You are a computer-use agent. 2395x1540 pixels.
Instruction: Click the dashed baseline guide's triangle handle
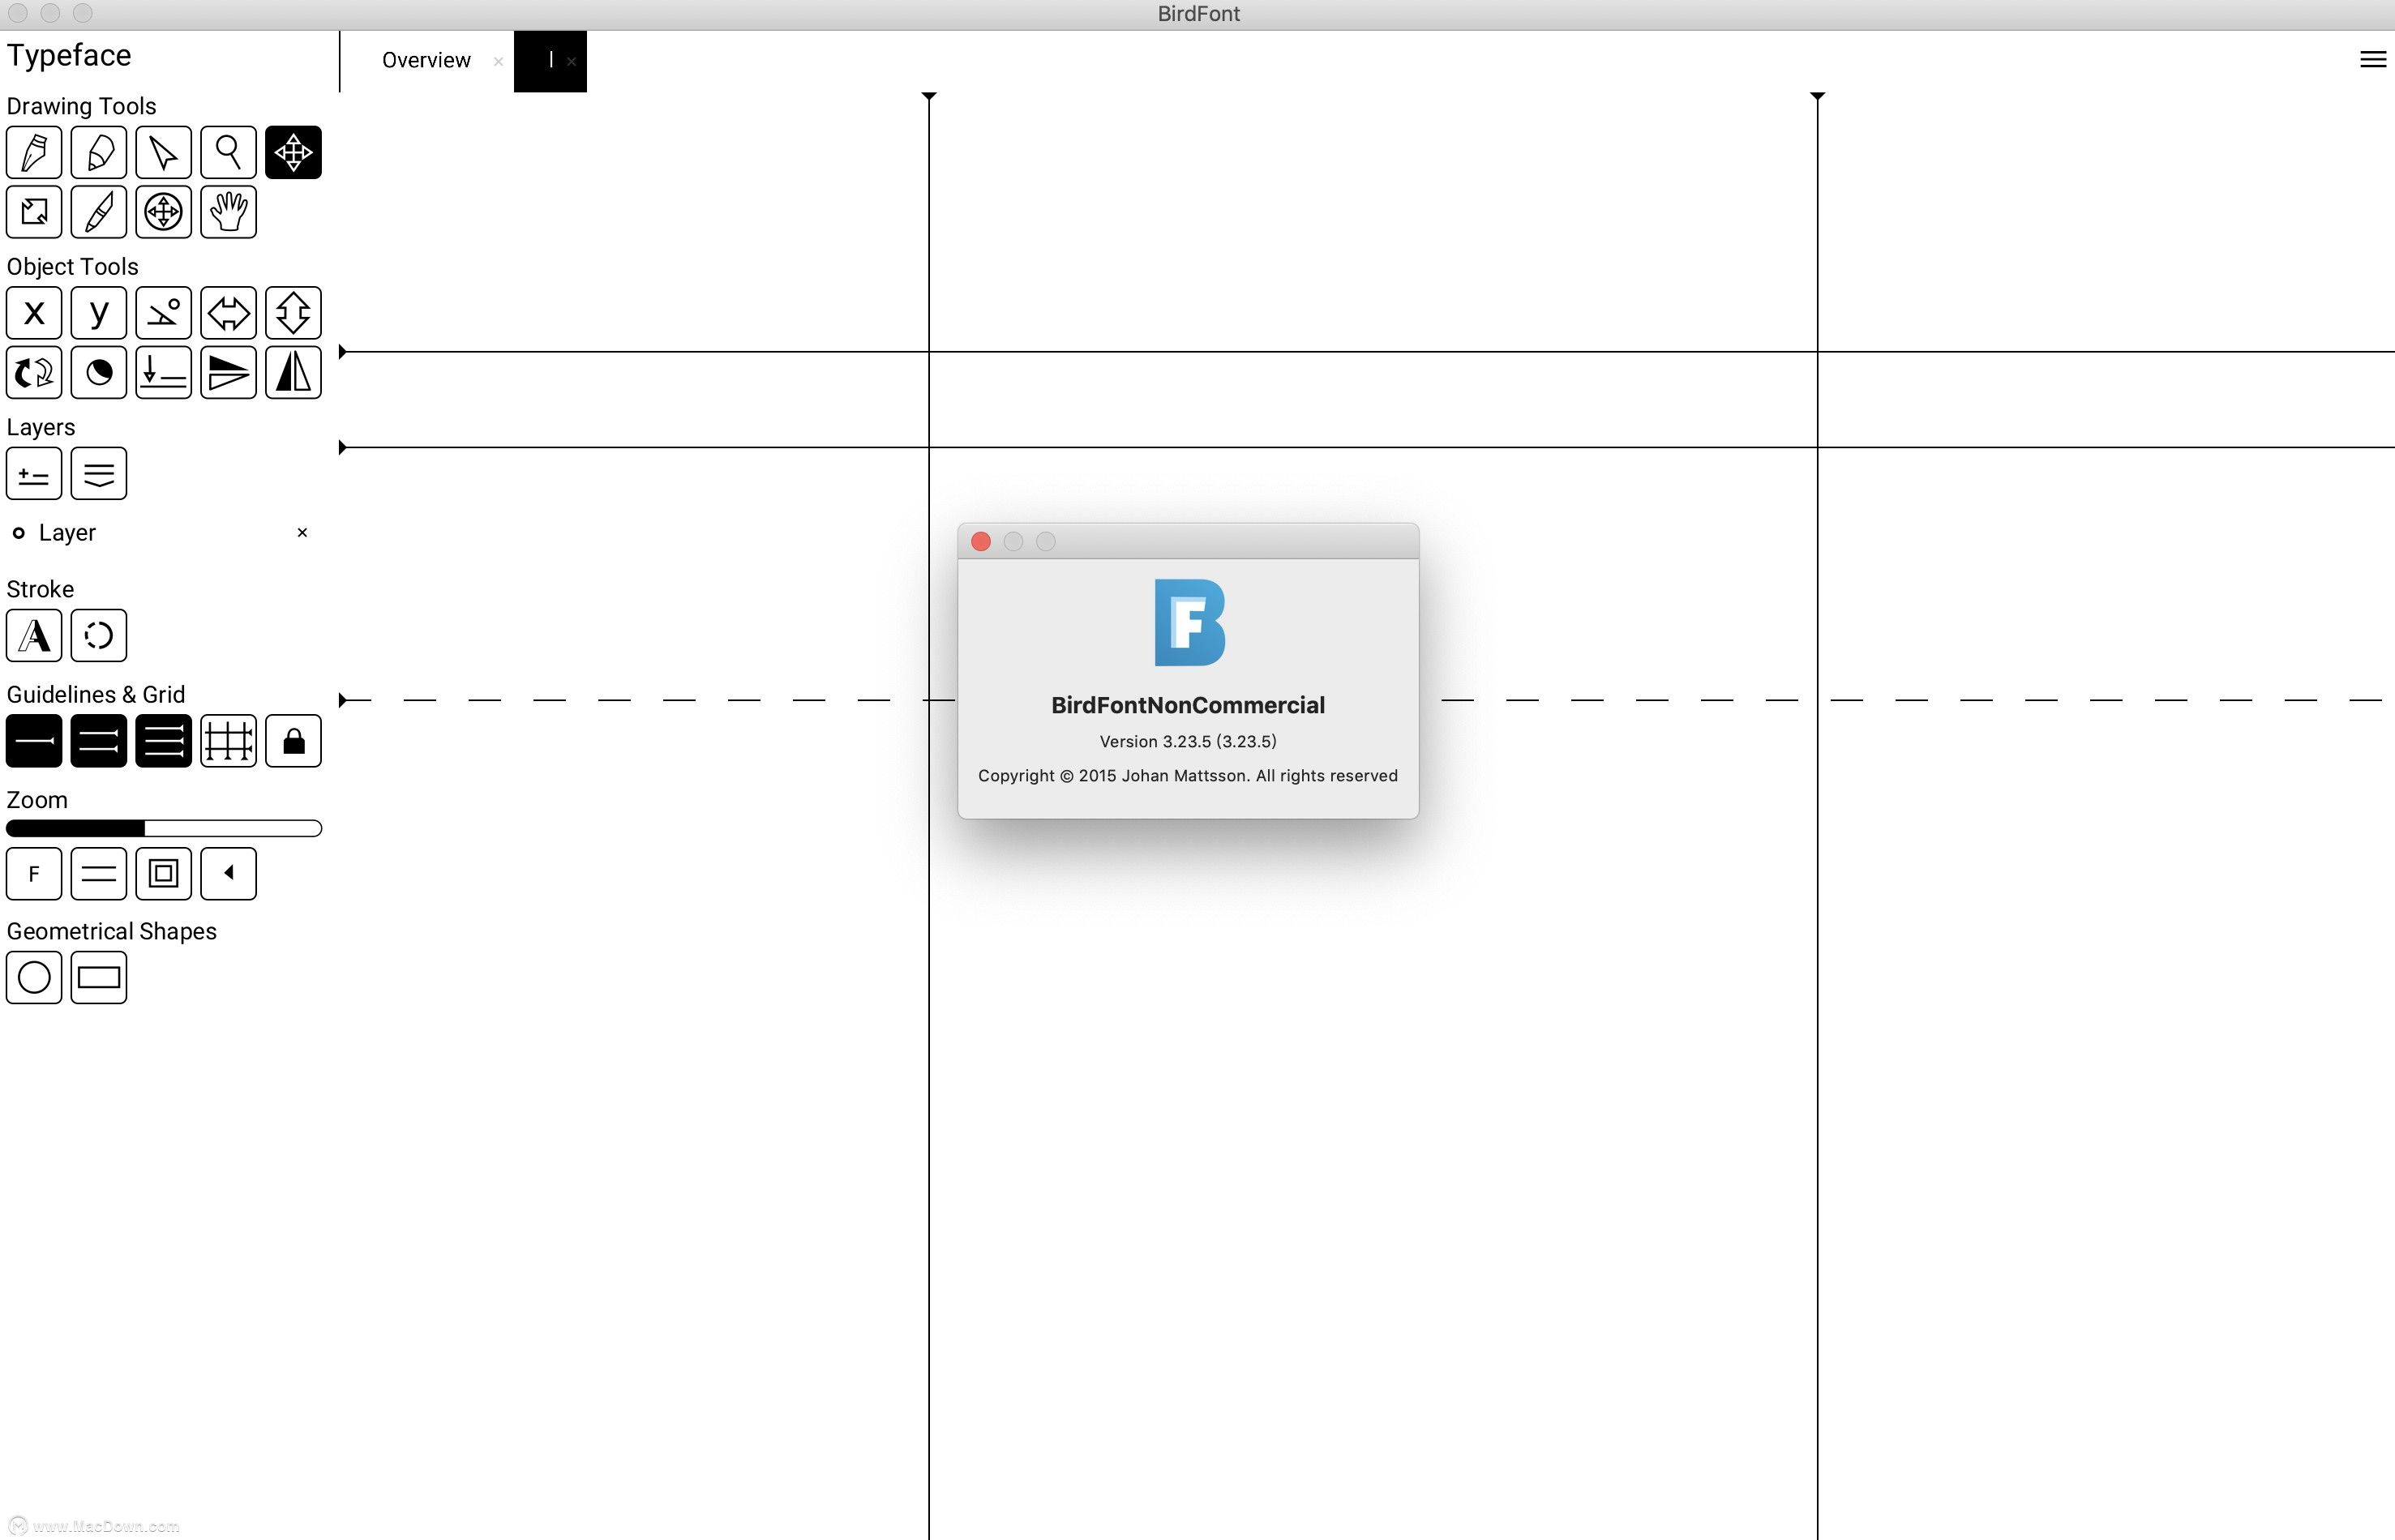343,700
